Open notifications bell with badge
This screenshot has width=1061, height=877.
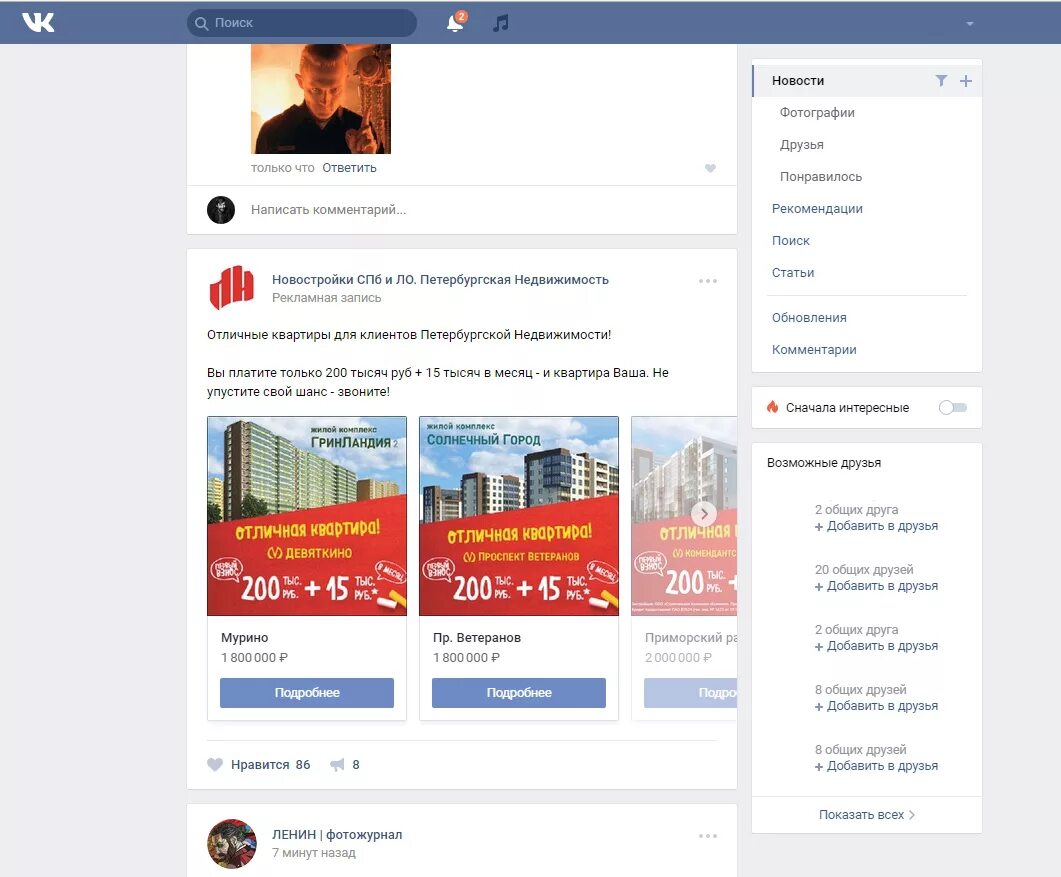[456, 22]
